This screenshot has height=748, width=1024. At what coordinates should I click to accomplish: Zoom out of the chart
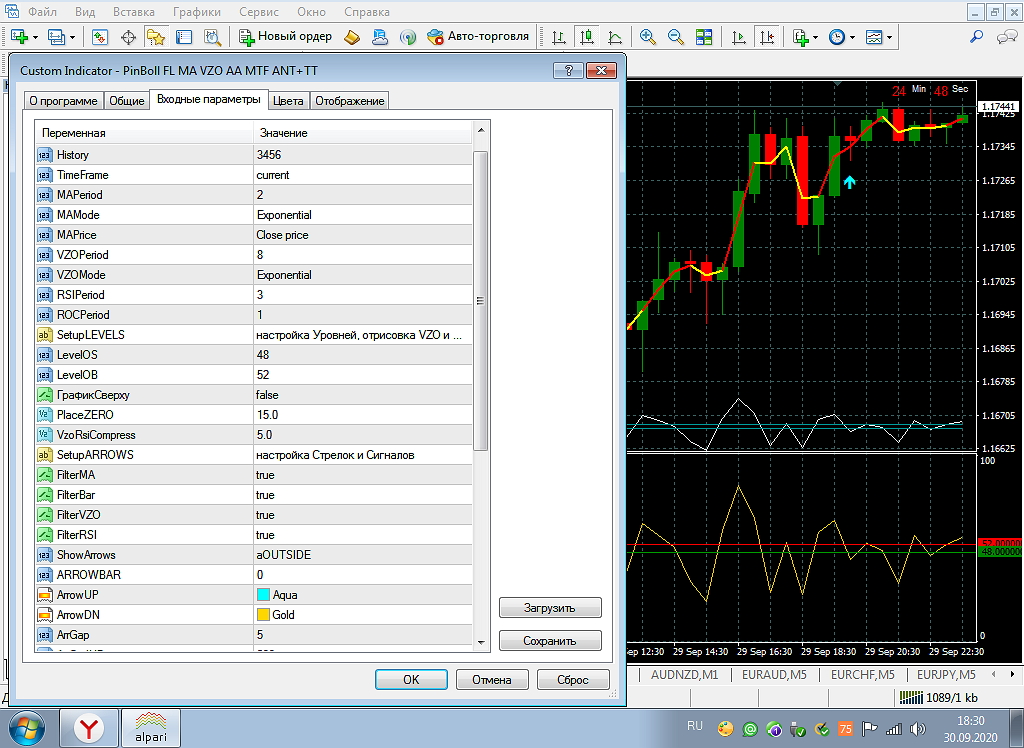(675, 37)
